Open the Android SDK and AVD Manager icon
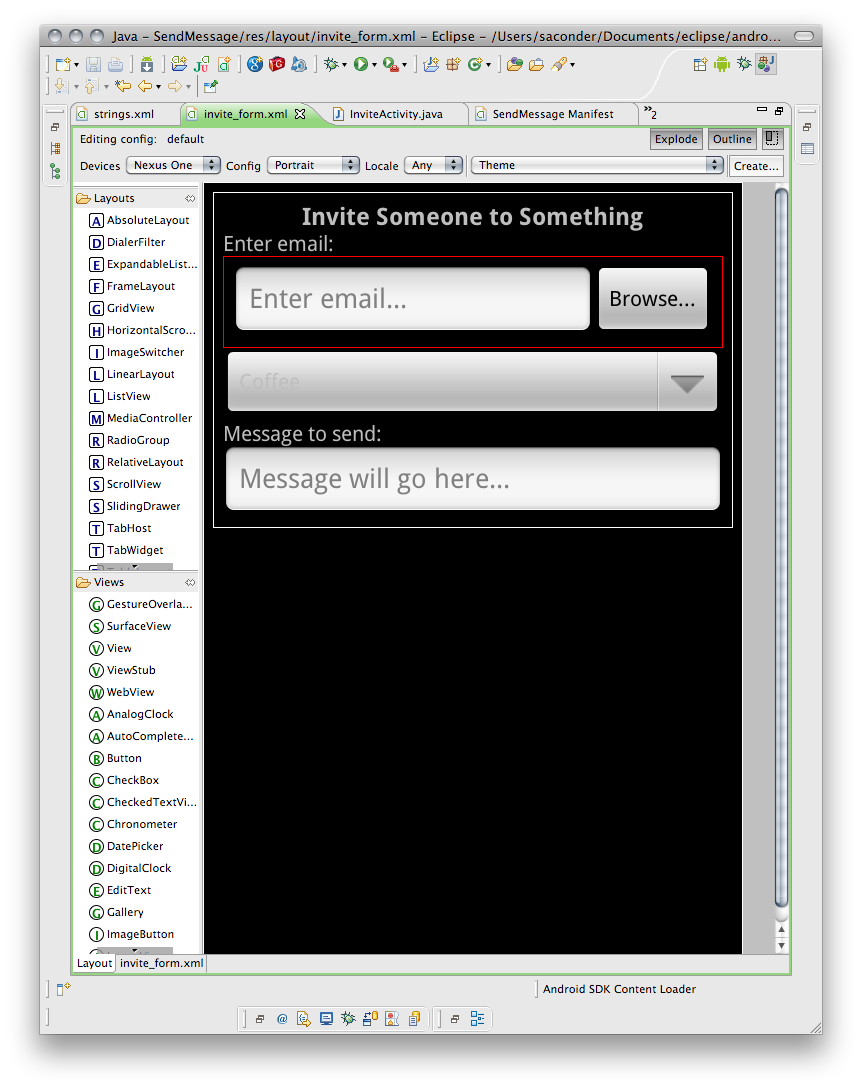The width and height of the screenshot is (862, 1089). click(147, 65)
